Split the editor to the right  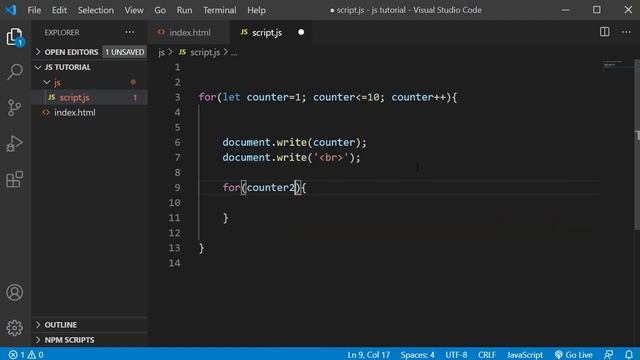[604, 32]
